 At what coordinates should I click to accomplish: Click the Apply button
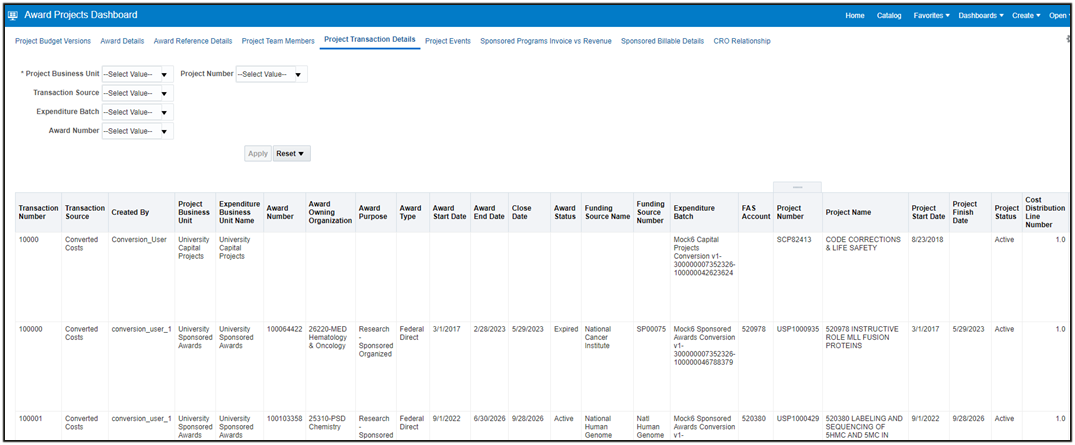pos(258,154)
